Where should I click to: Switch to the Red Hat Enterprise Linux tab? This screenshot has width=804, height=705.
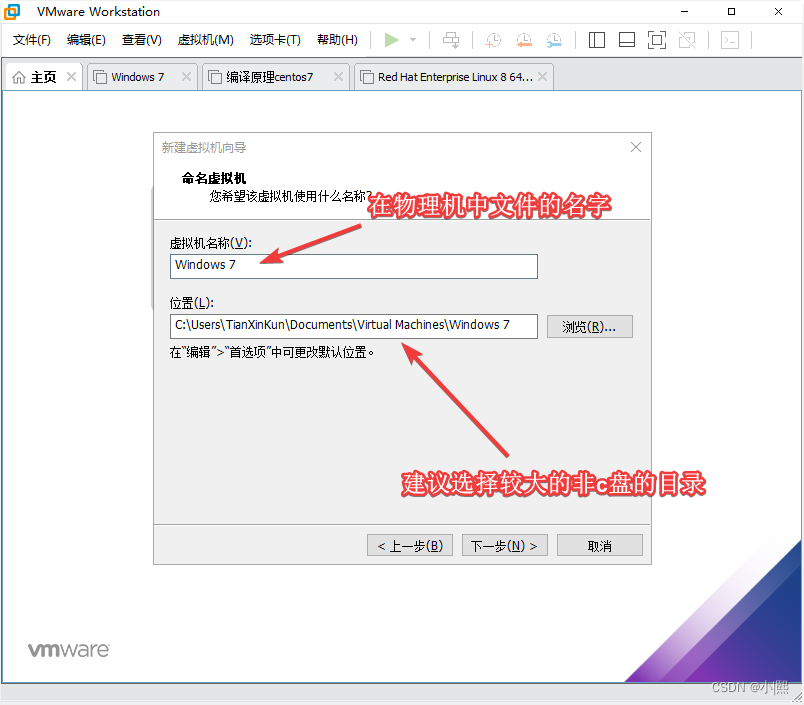pyautogui.click(x=455, y=77)
